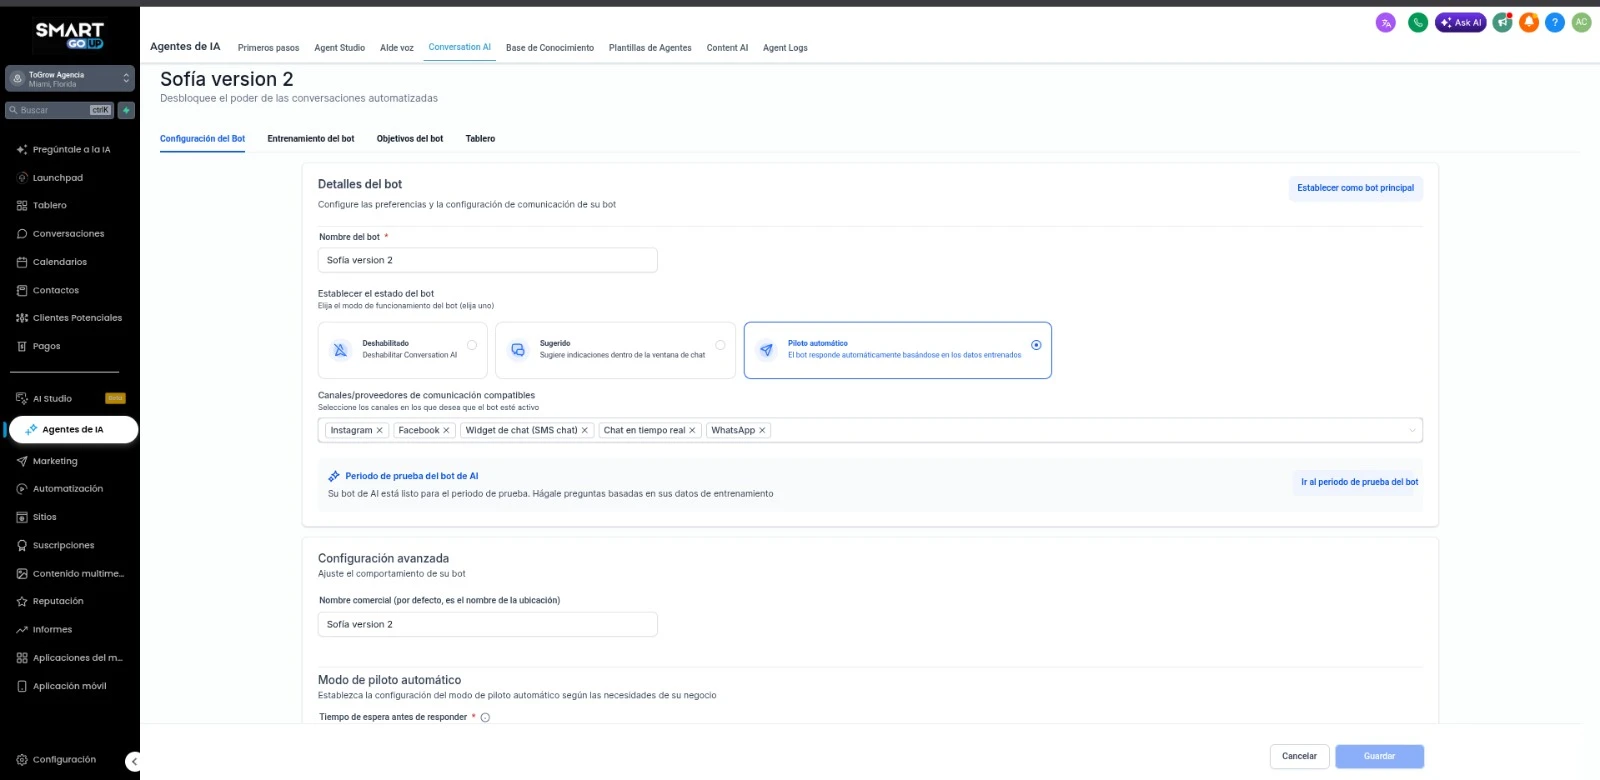Click the Ask AI button
1600x780 pixels.
pos(1461,22)
